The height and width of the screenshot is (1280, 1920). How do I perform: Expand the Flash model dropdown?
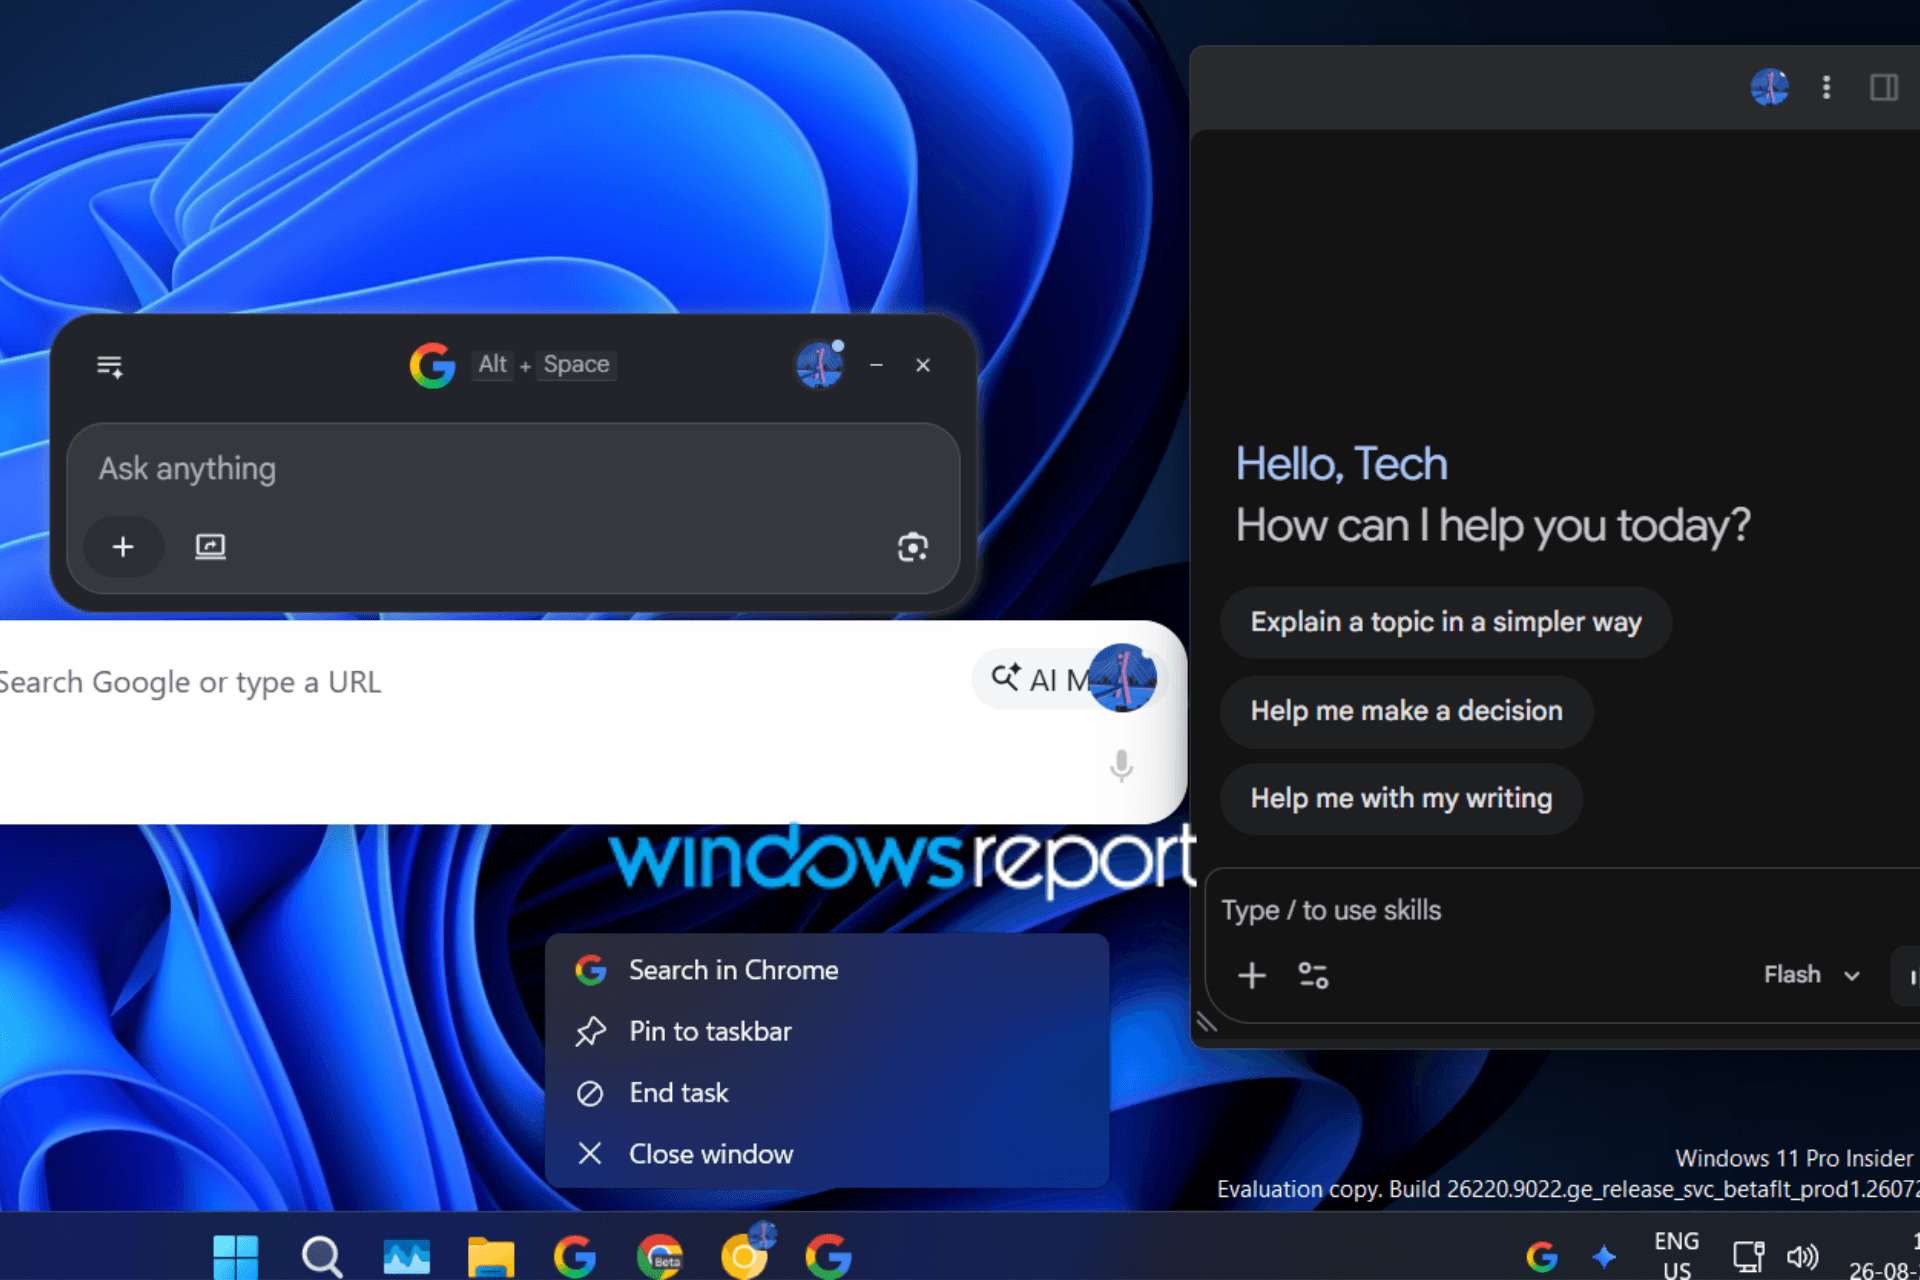coord(1811,975)
